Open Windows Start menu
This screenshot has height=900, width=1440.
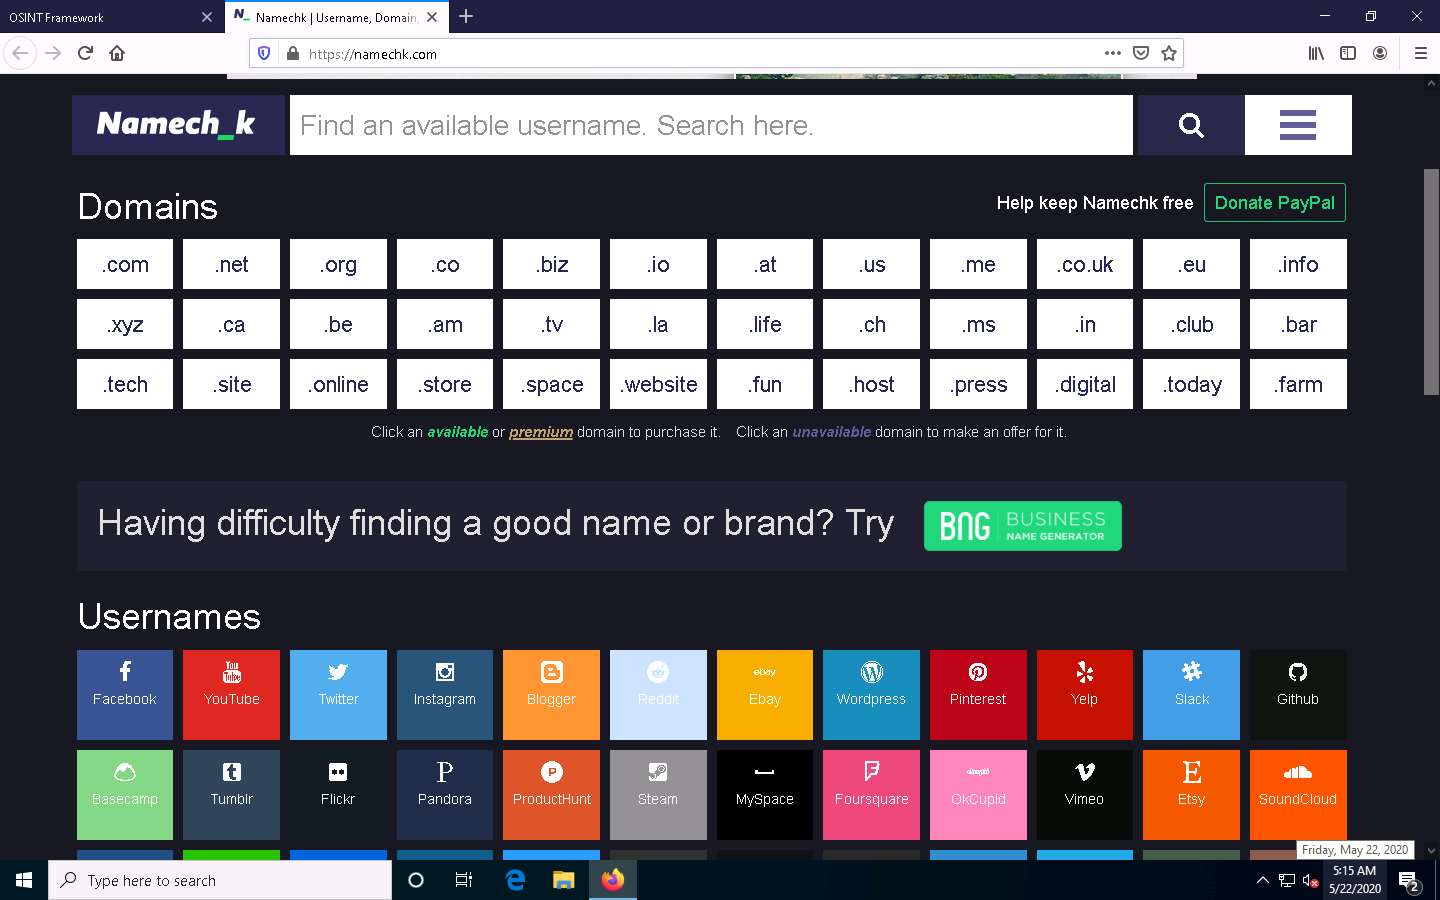[x=24, y=880]
